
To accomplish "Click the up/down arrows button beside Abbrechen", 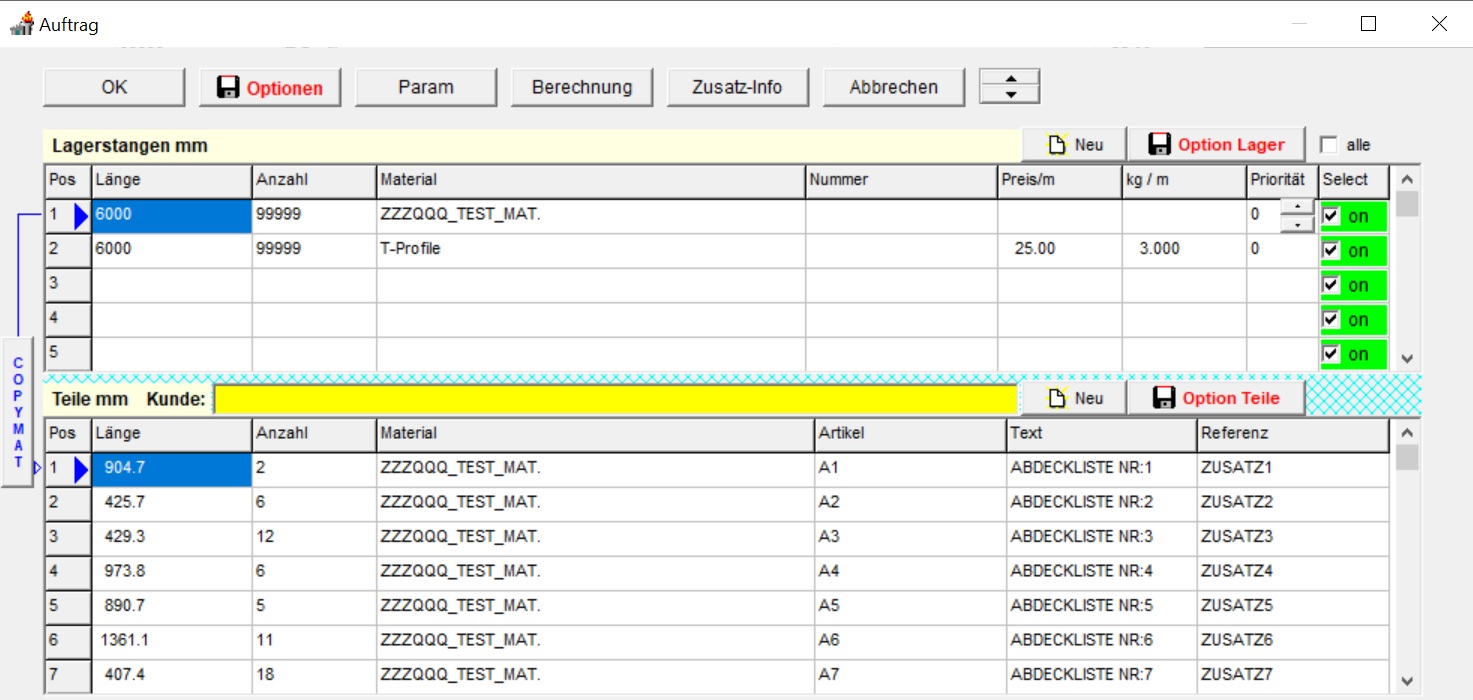I will click(x=1010, y=86).
